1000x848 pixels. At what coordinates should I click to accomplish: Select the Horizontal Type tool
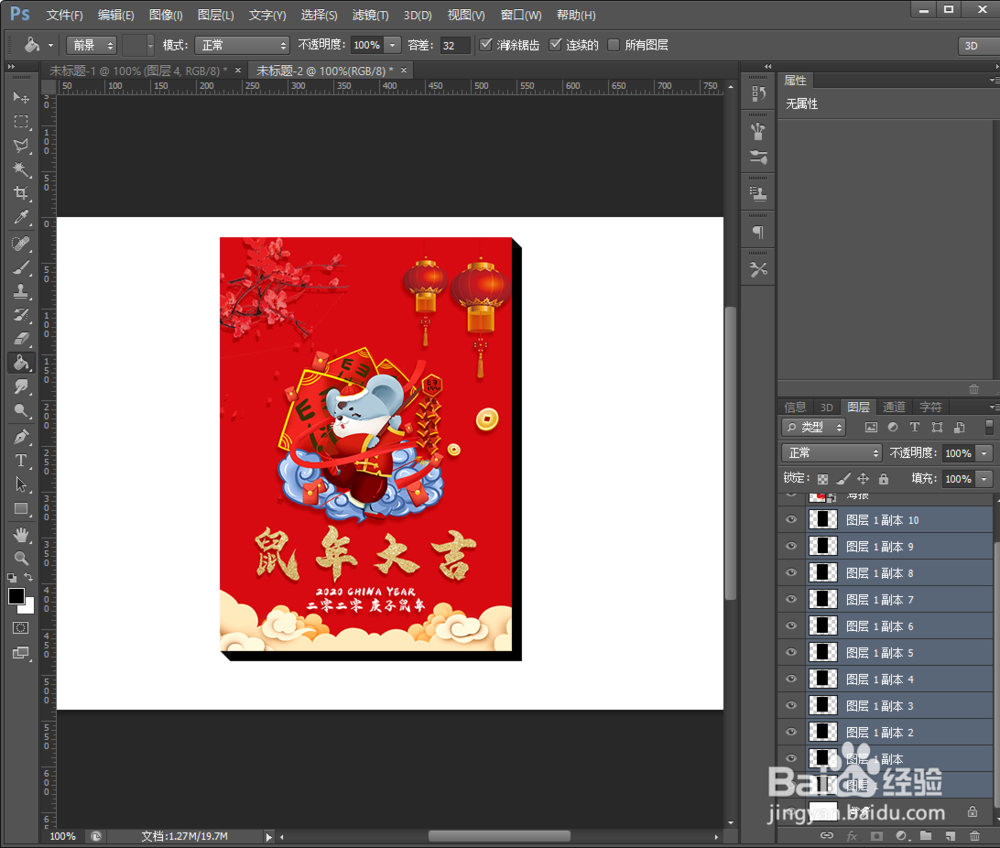tap(21, 460)
